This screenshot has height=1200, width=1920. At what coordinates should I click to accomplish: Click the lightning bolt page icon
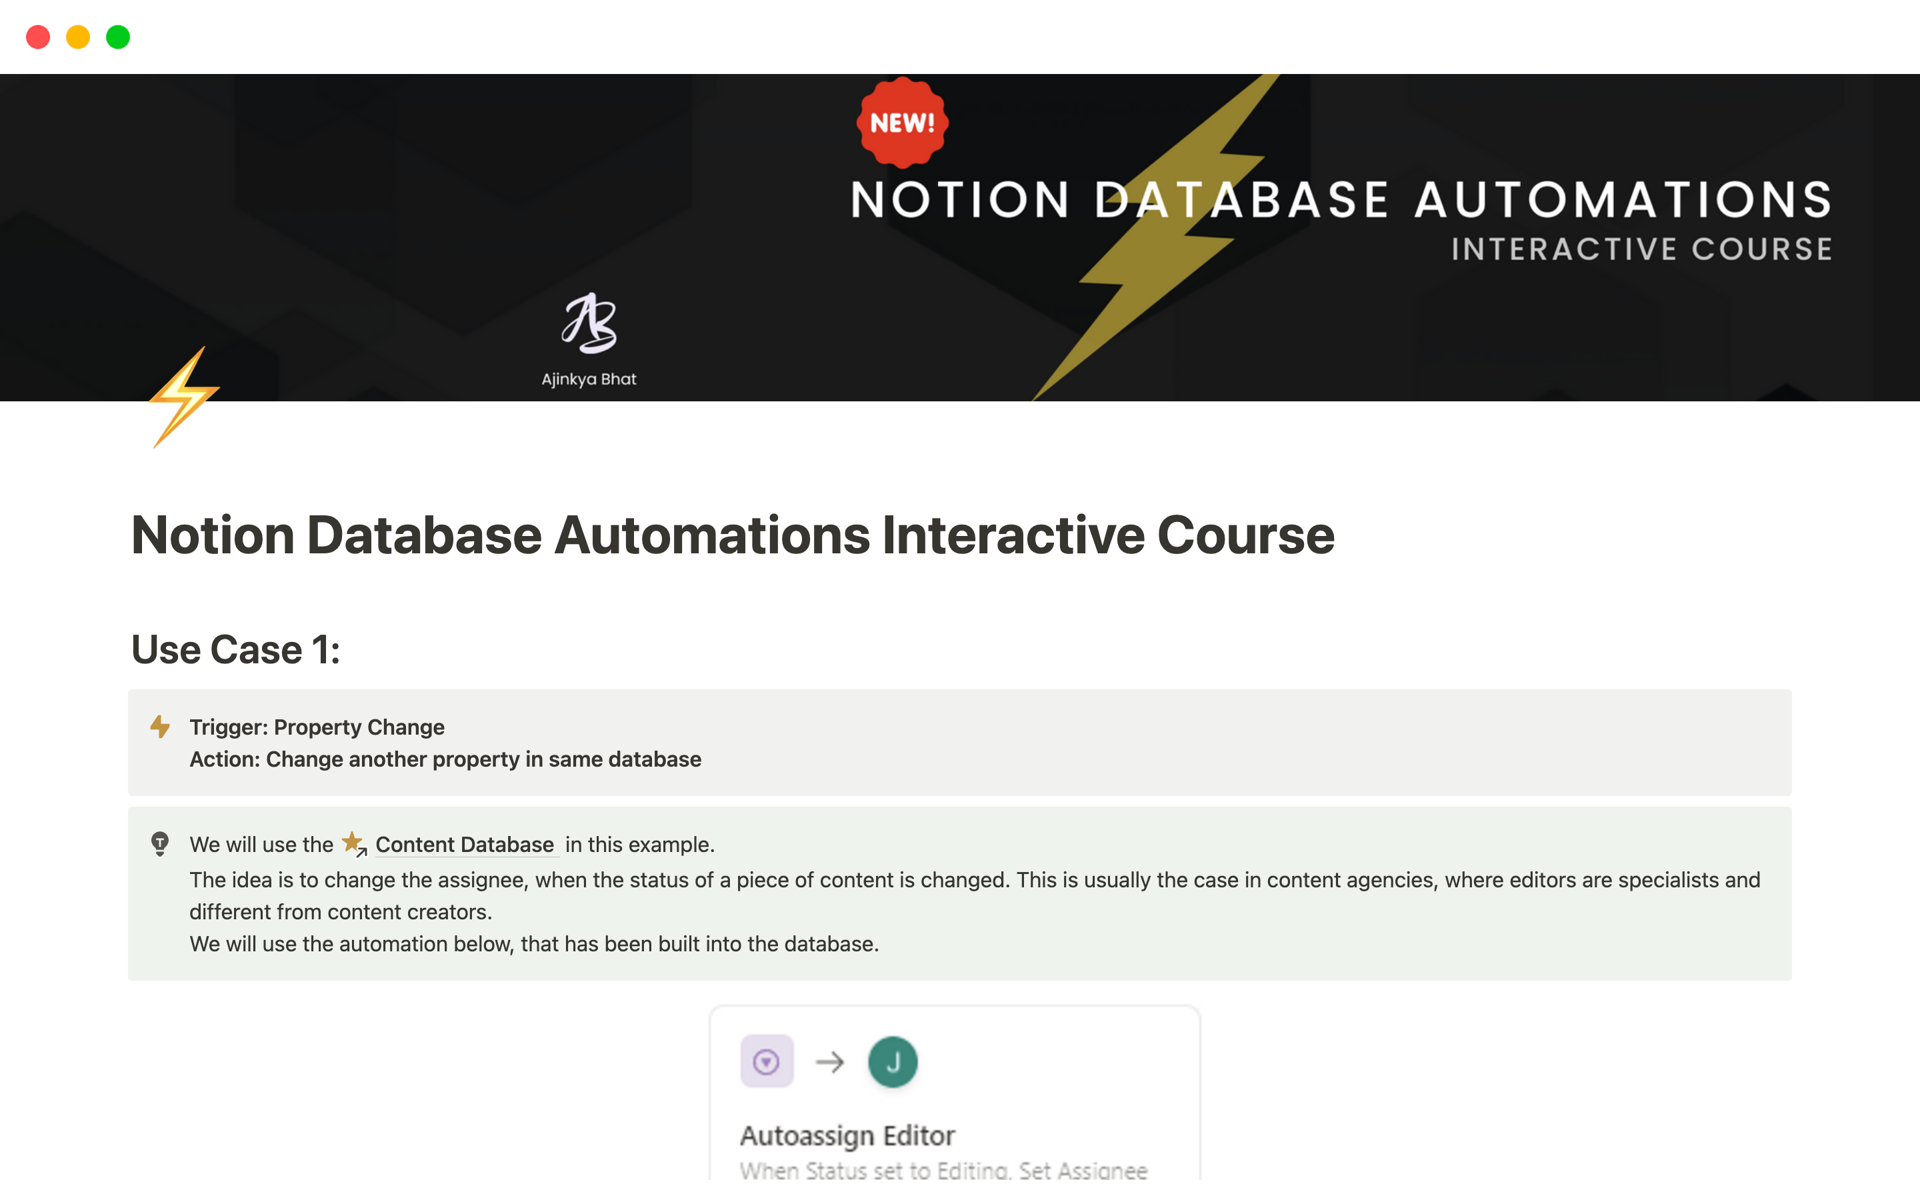tap(184, 398)
